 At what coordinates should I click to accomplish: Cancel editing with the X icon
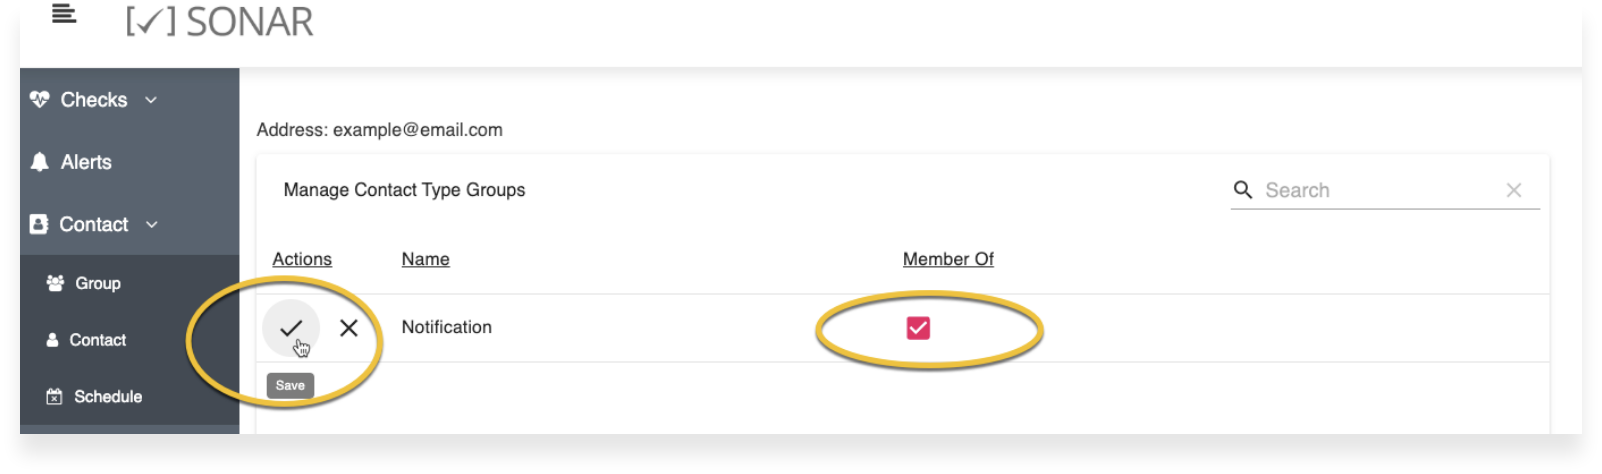[x=348, y=328]
